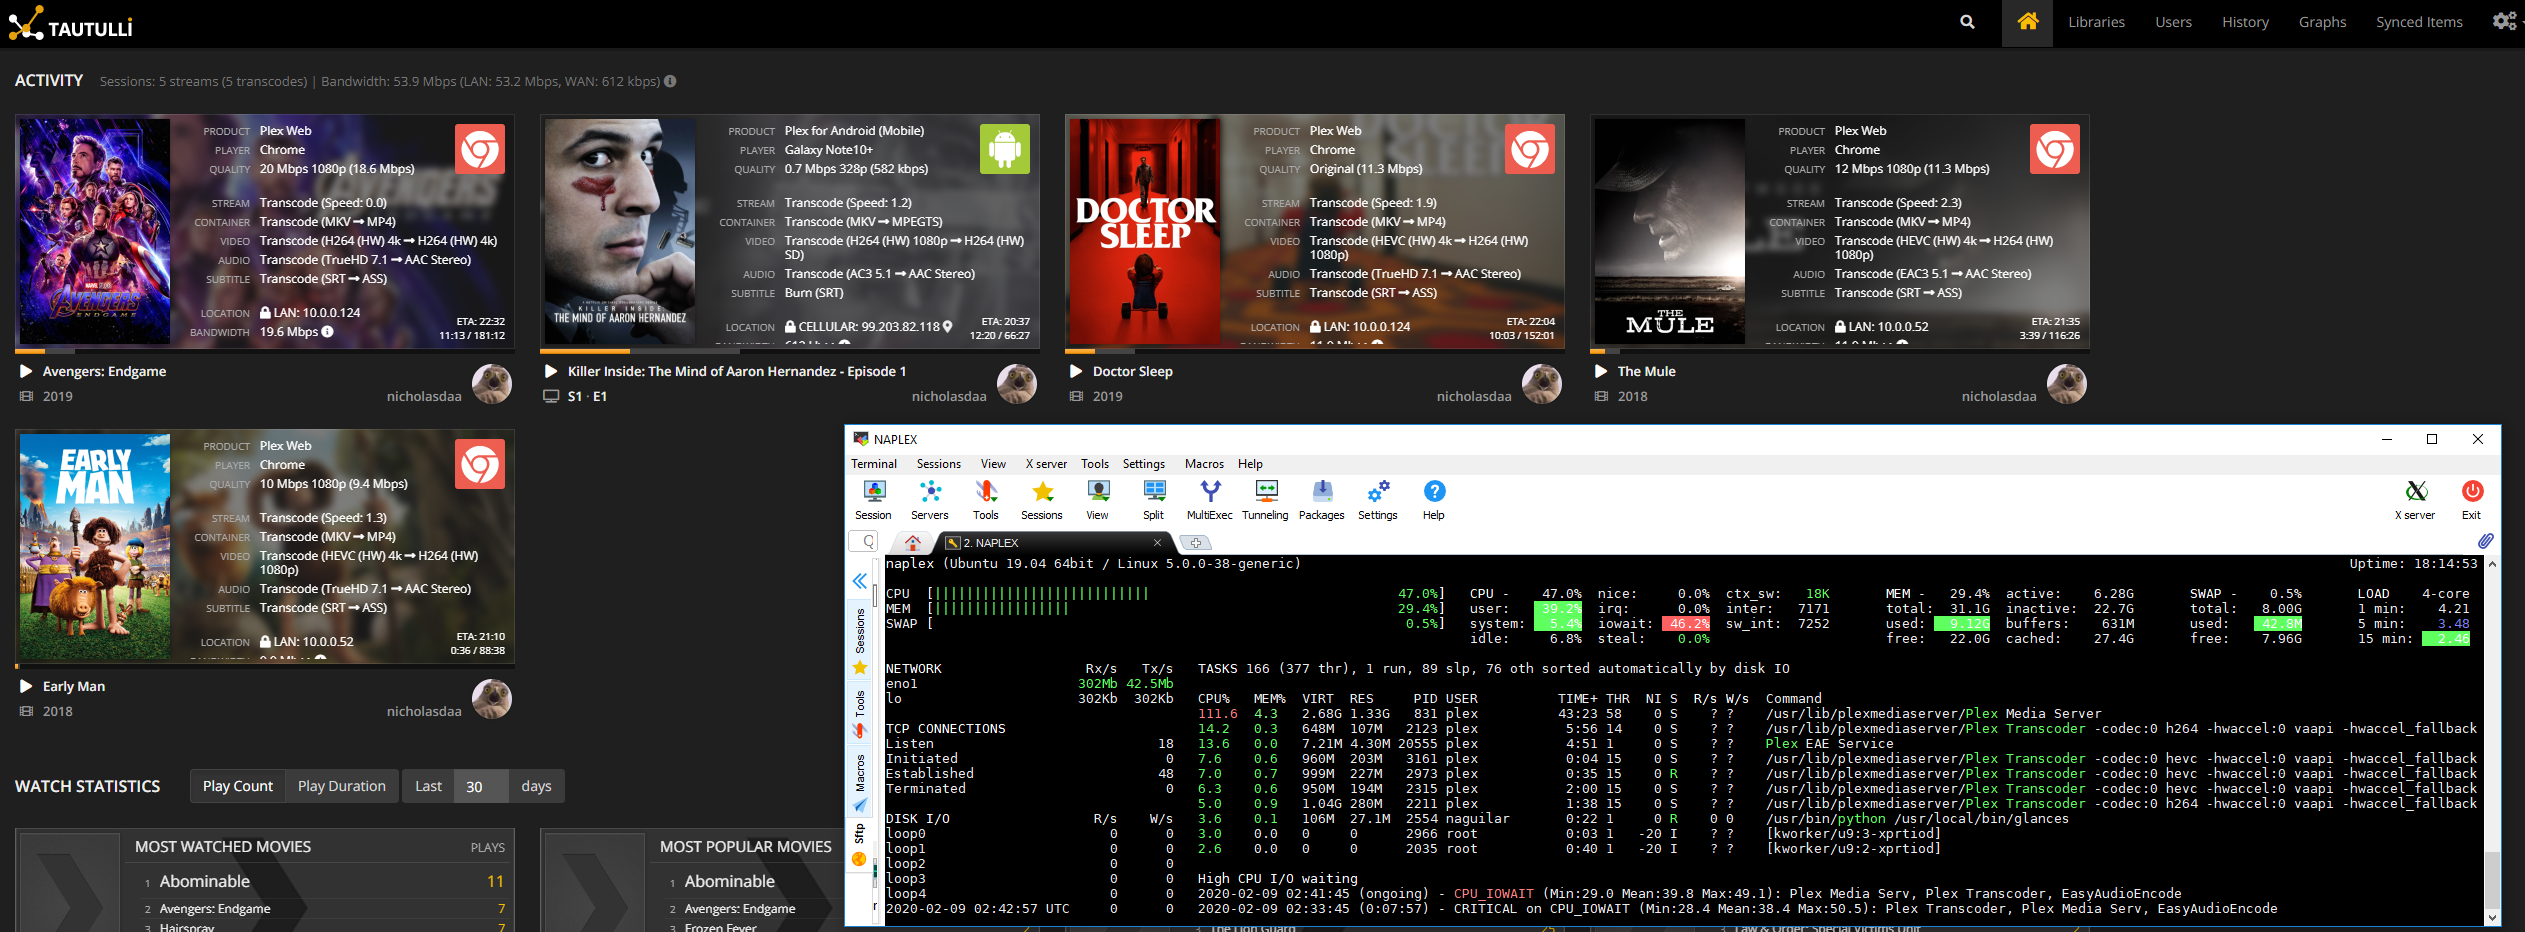Open Graphs page in Tautulli
The image size is (2525, 932).
tap(2322, 22)
